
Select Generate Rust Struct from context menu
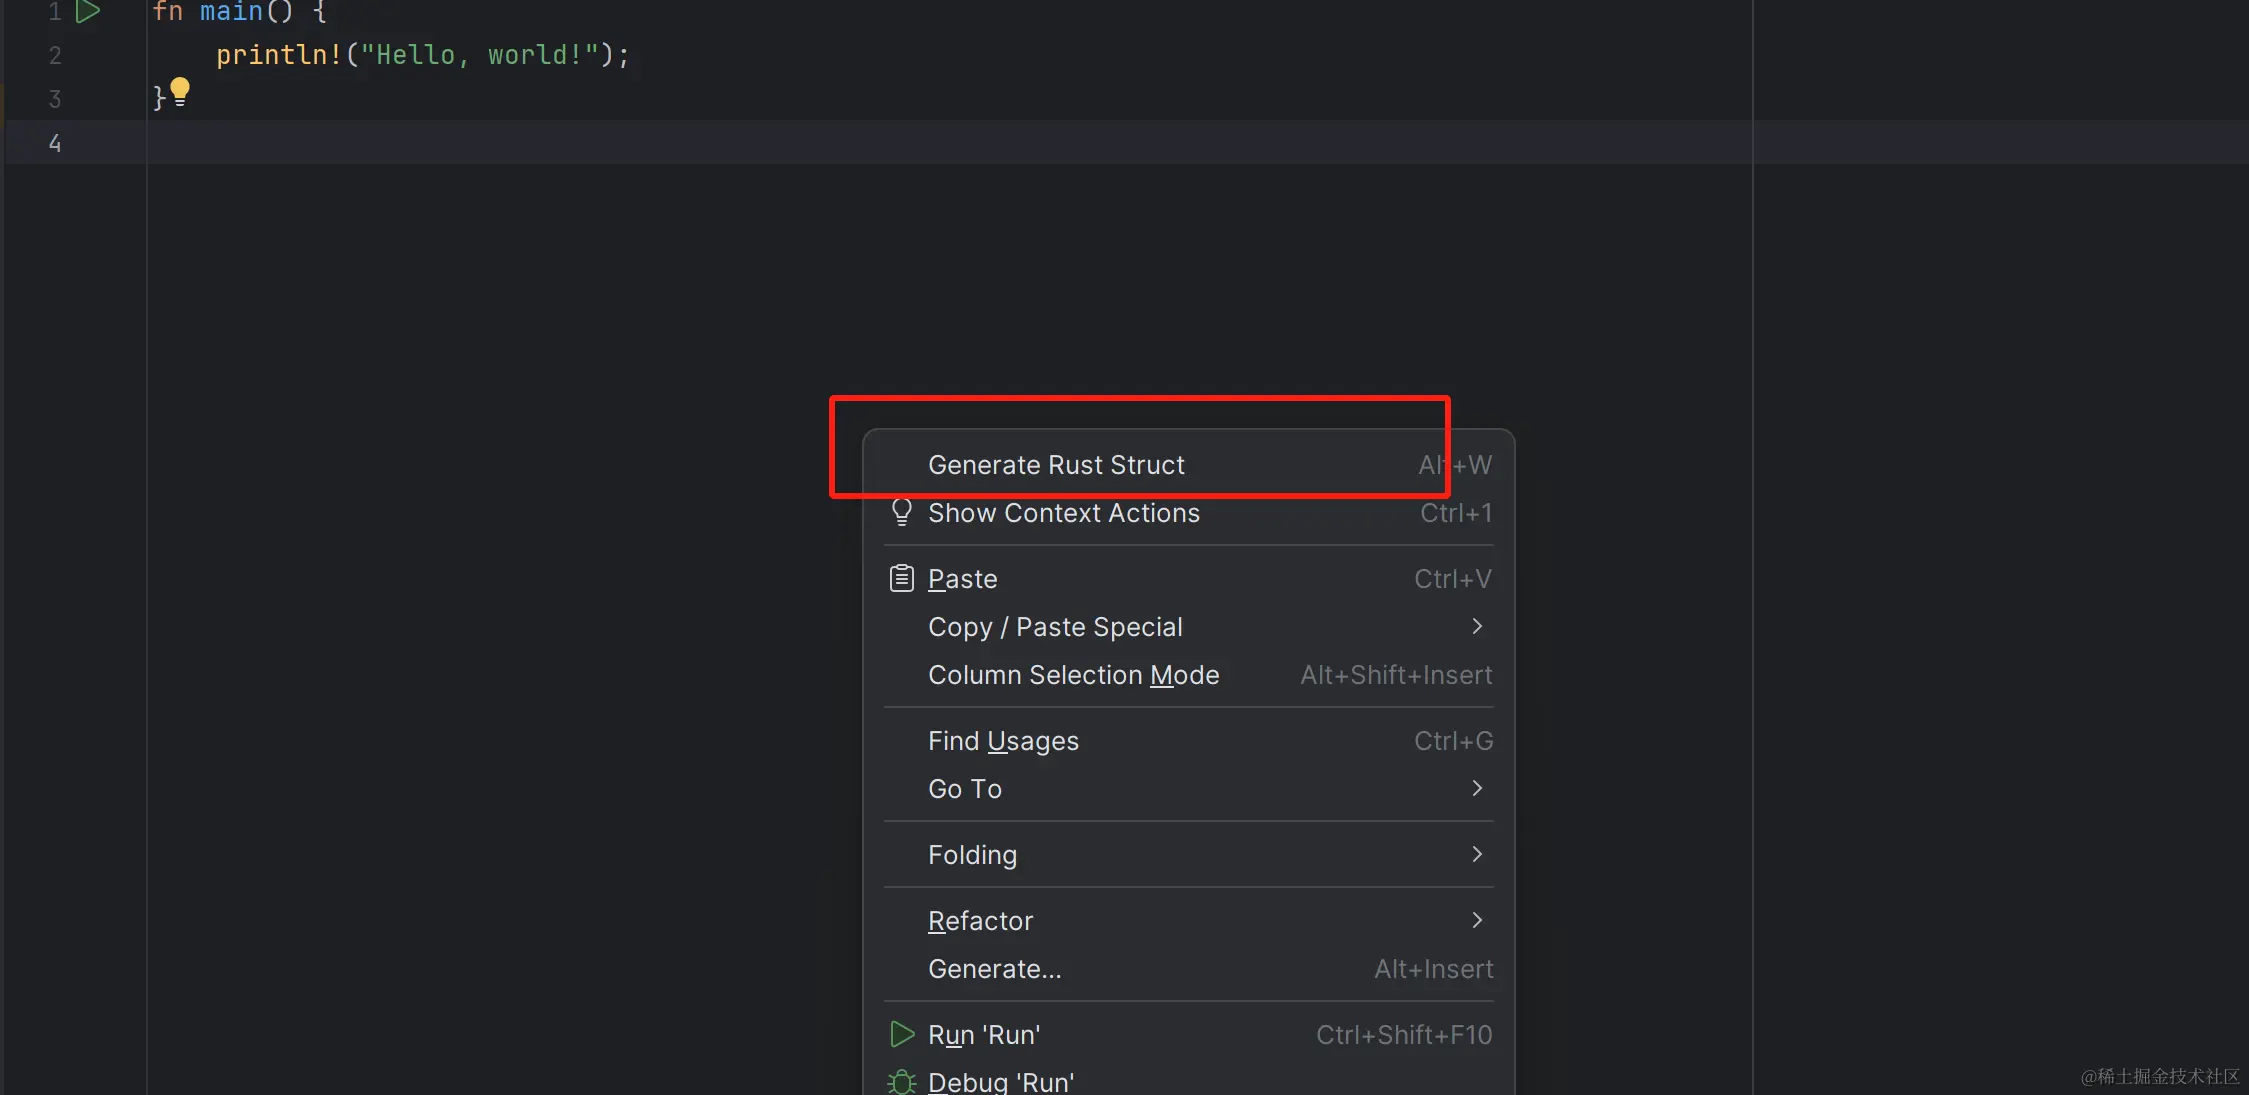coord(1056,465)
